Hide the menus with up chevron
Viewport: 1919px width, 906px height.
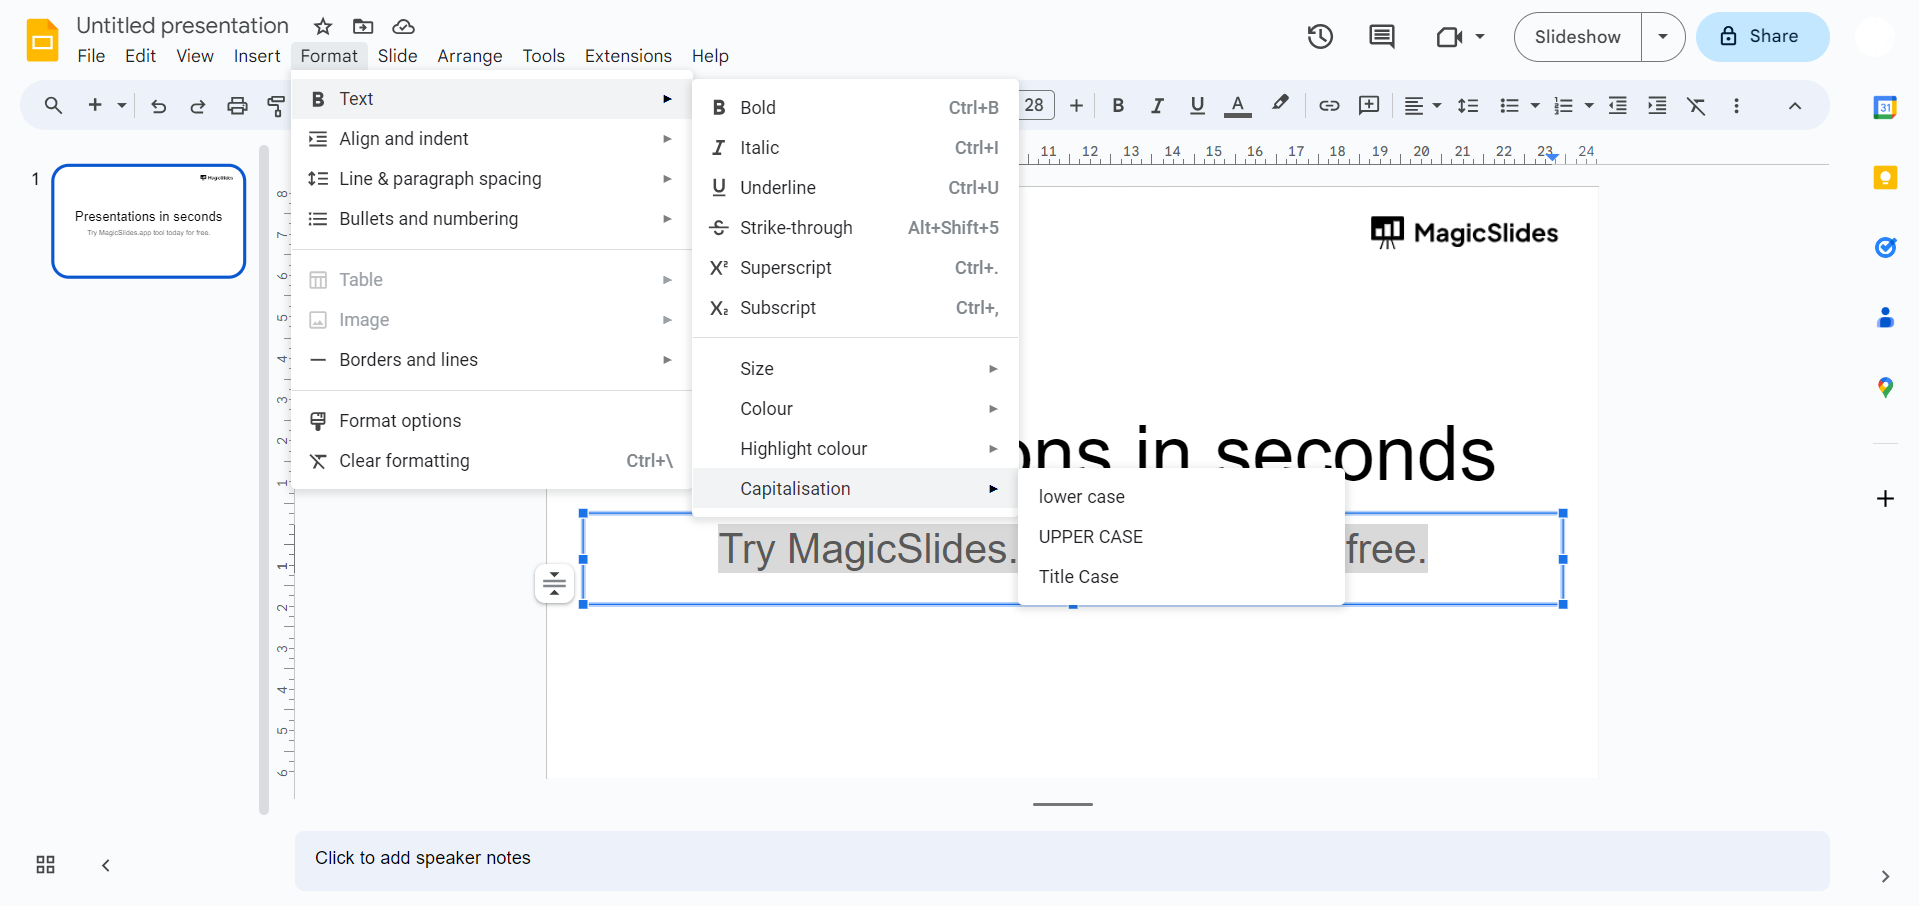(x=1795, y=106)
